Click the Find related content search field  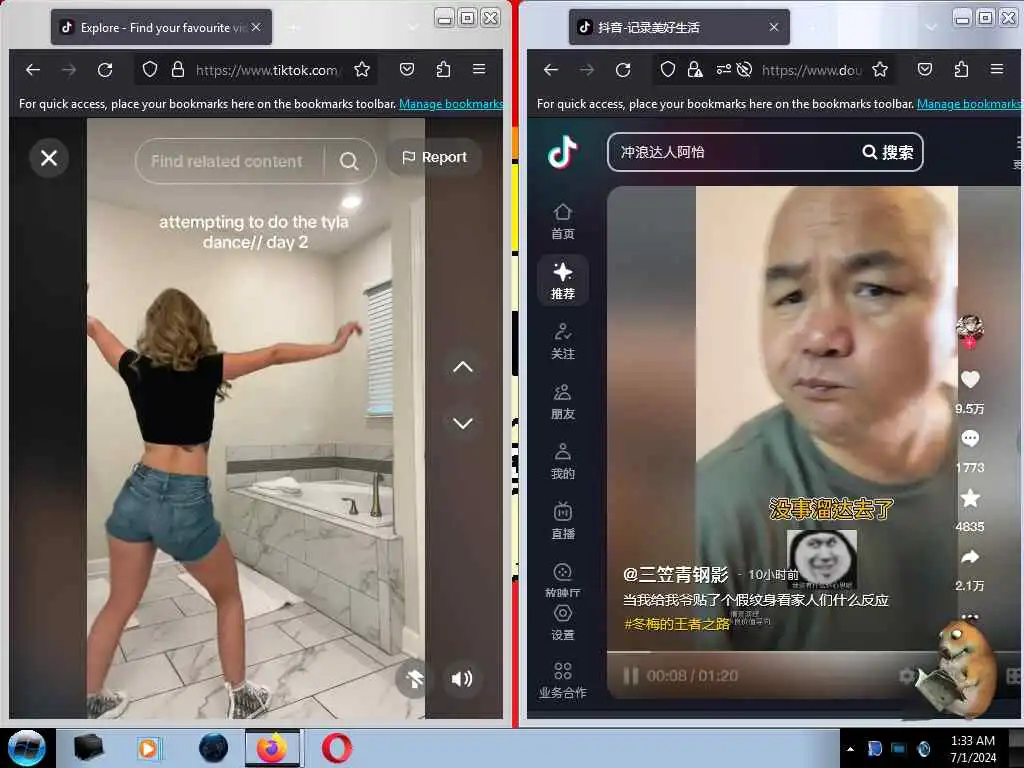pos(227,161)
